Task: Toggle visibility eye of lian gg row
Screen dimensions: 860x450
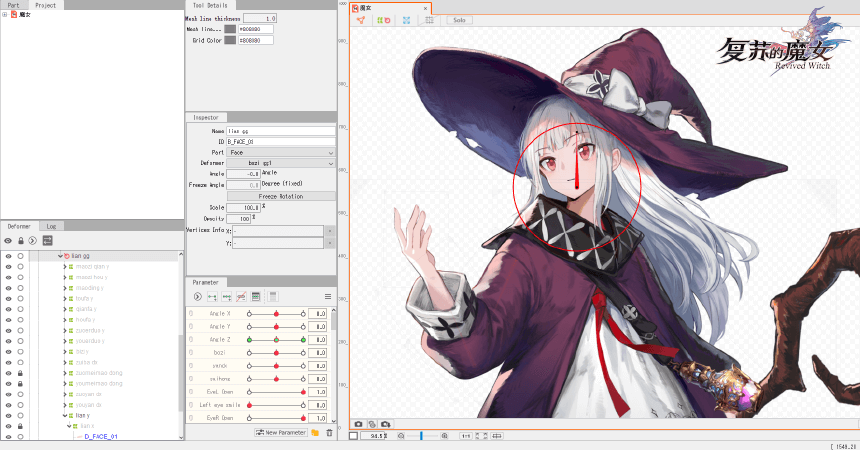Action: coord(8,256)
